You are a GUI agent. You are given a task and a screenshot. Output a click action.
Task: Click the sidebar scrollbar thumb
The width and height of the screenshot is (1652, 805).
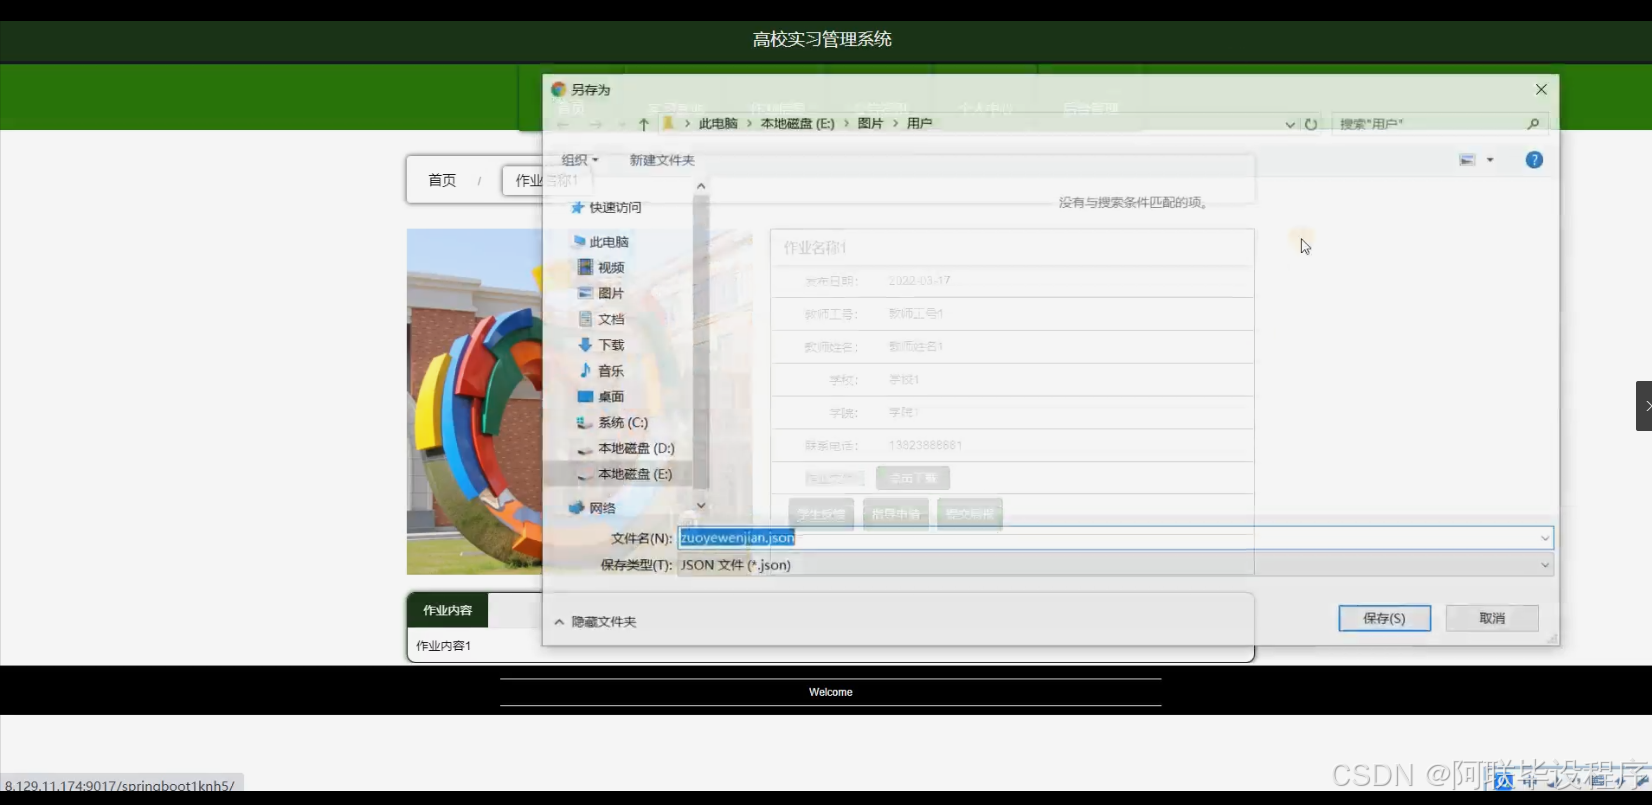point(701,340)
